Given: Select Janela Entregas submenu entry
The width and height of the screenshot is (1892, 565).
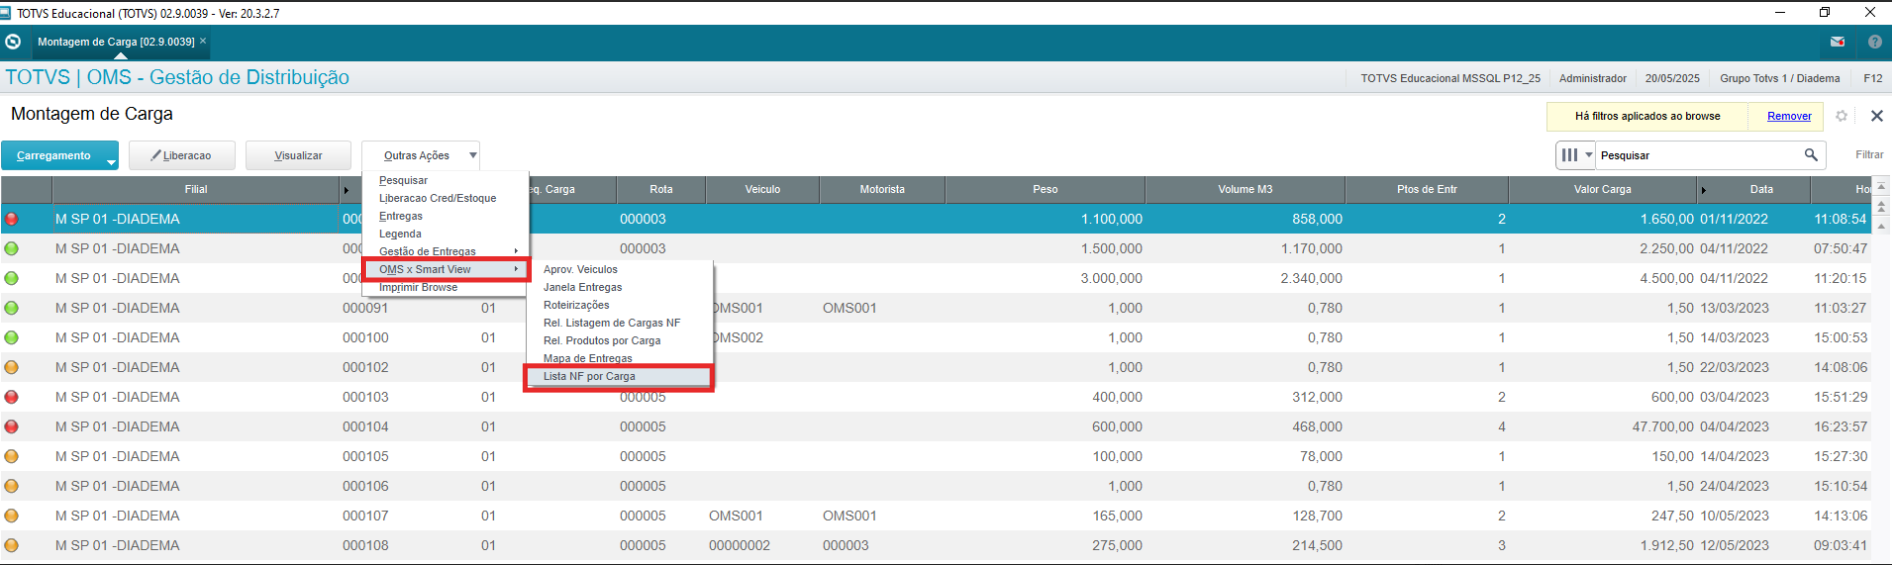Looking at the screenshot, I should point(582,287).
